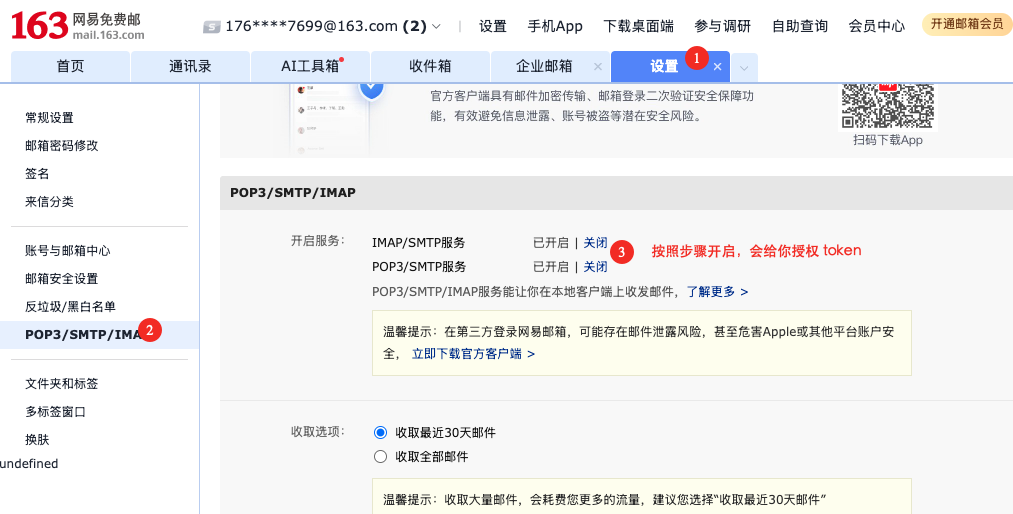Screen dimensions: 1013x514
Task: Select 收取全部邮件 radio option
Action: (x=380, y=457)
